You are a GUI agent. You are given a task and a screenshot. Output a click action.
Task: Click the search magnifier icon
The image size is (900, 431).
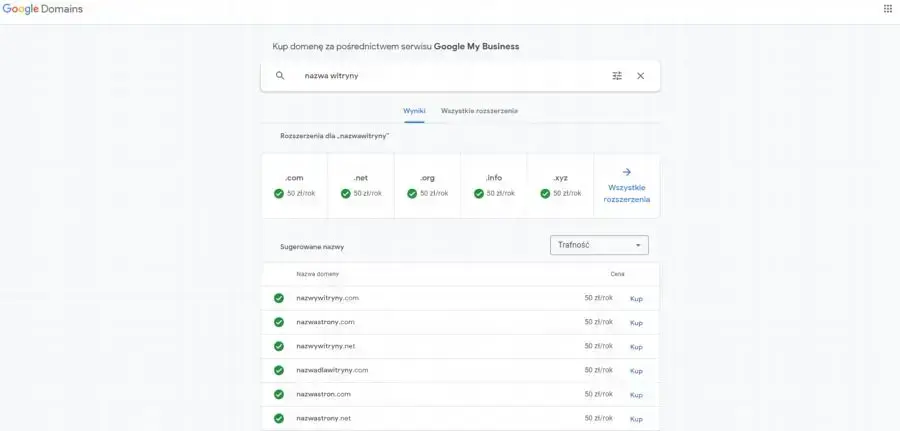pyautogui.click(x=280, y=76)
